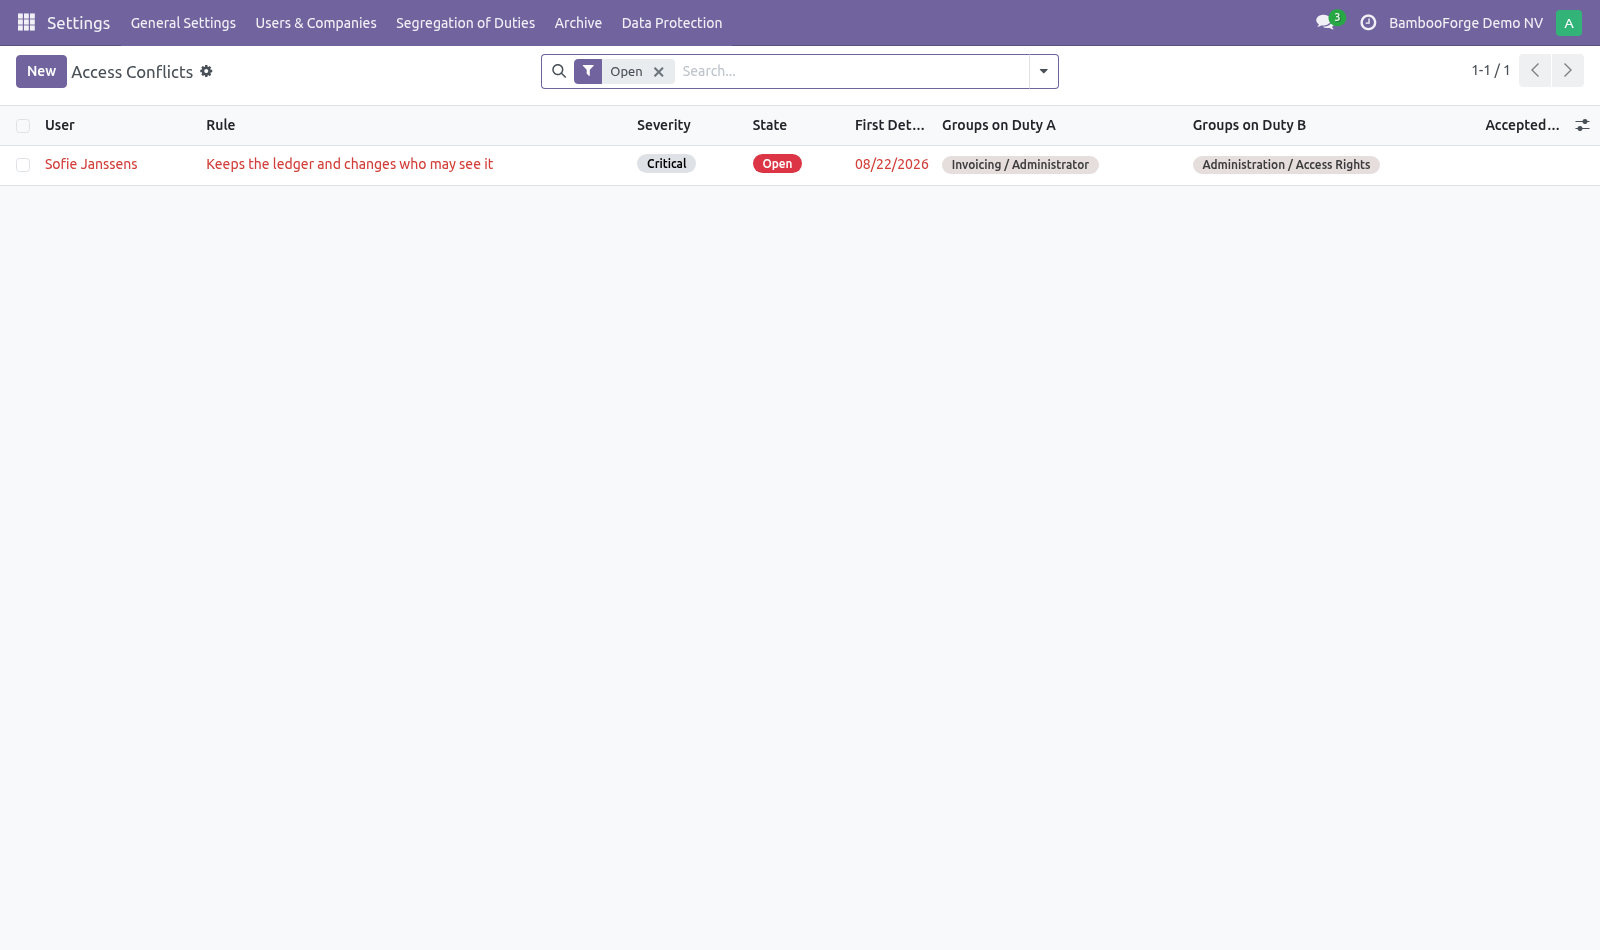
Task: Open the conversations messages icon
Action: point(1325,22)
